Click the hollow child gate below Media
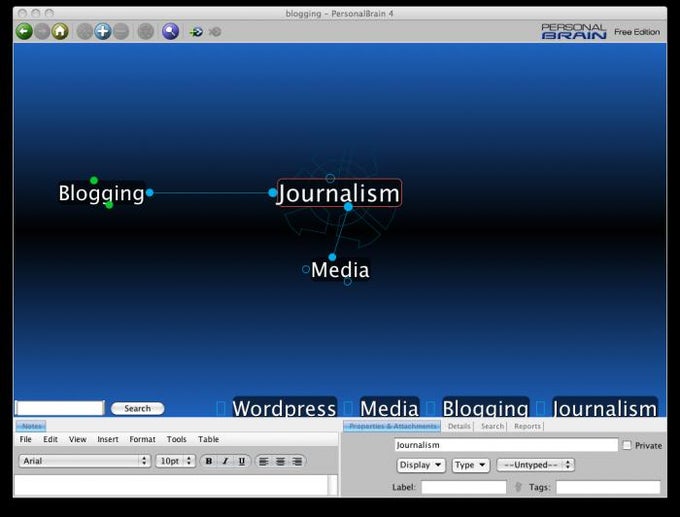This screenshot has height=517, width=680. tap(347, 281)
